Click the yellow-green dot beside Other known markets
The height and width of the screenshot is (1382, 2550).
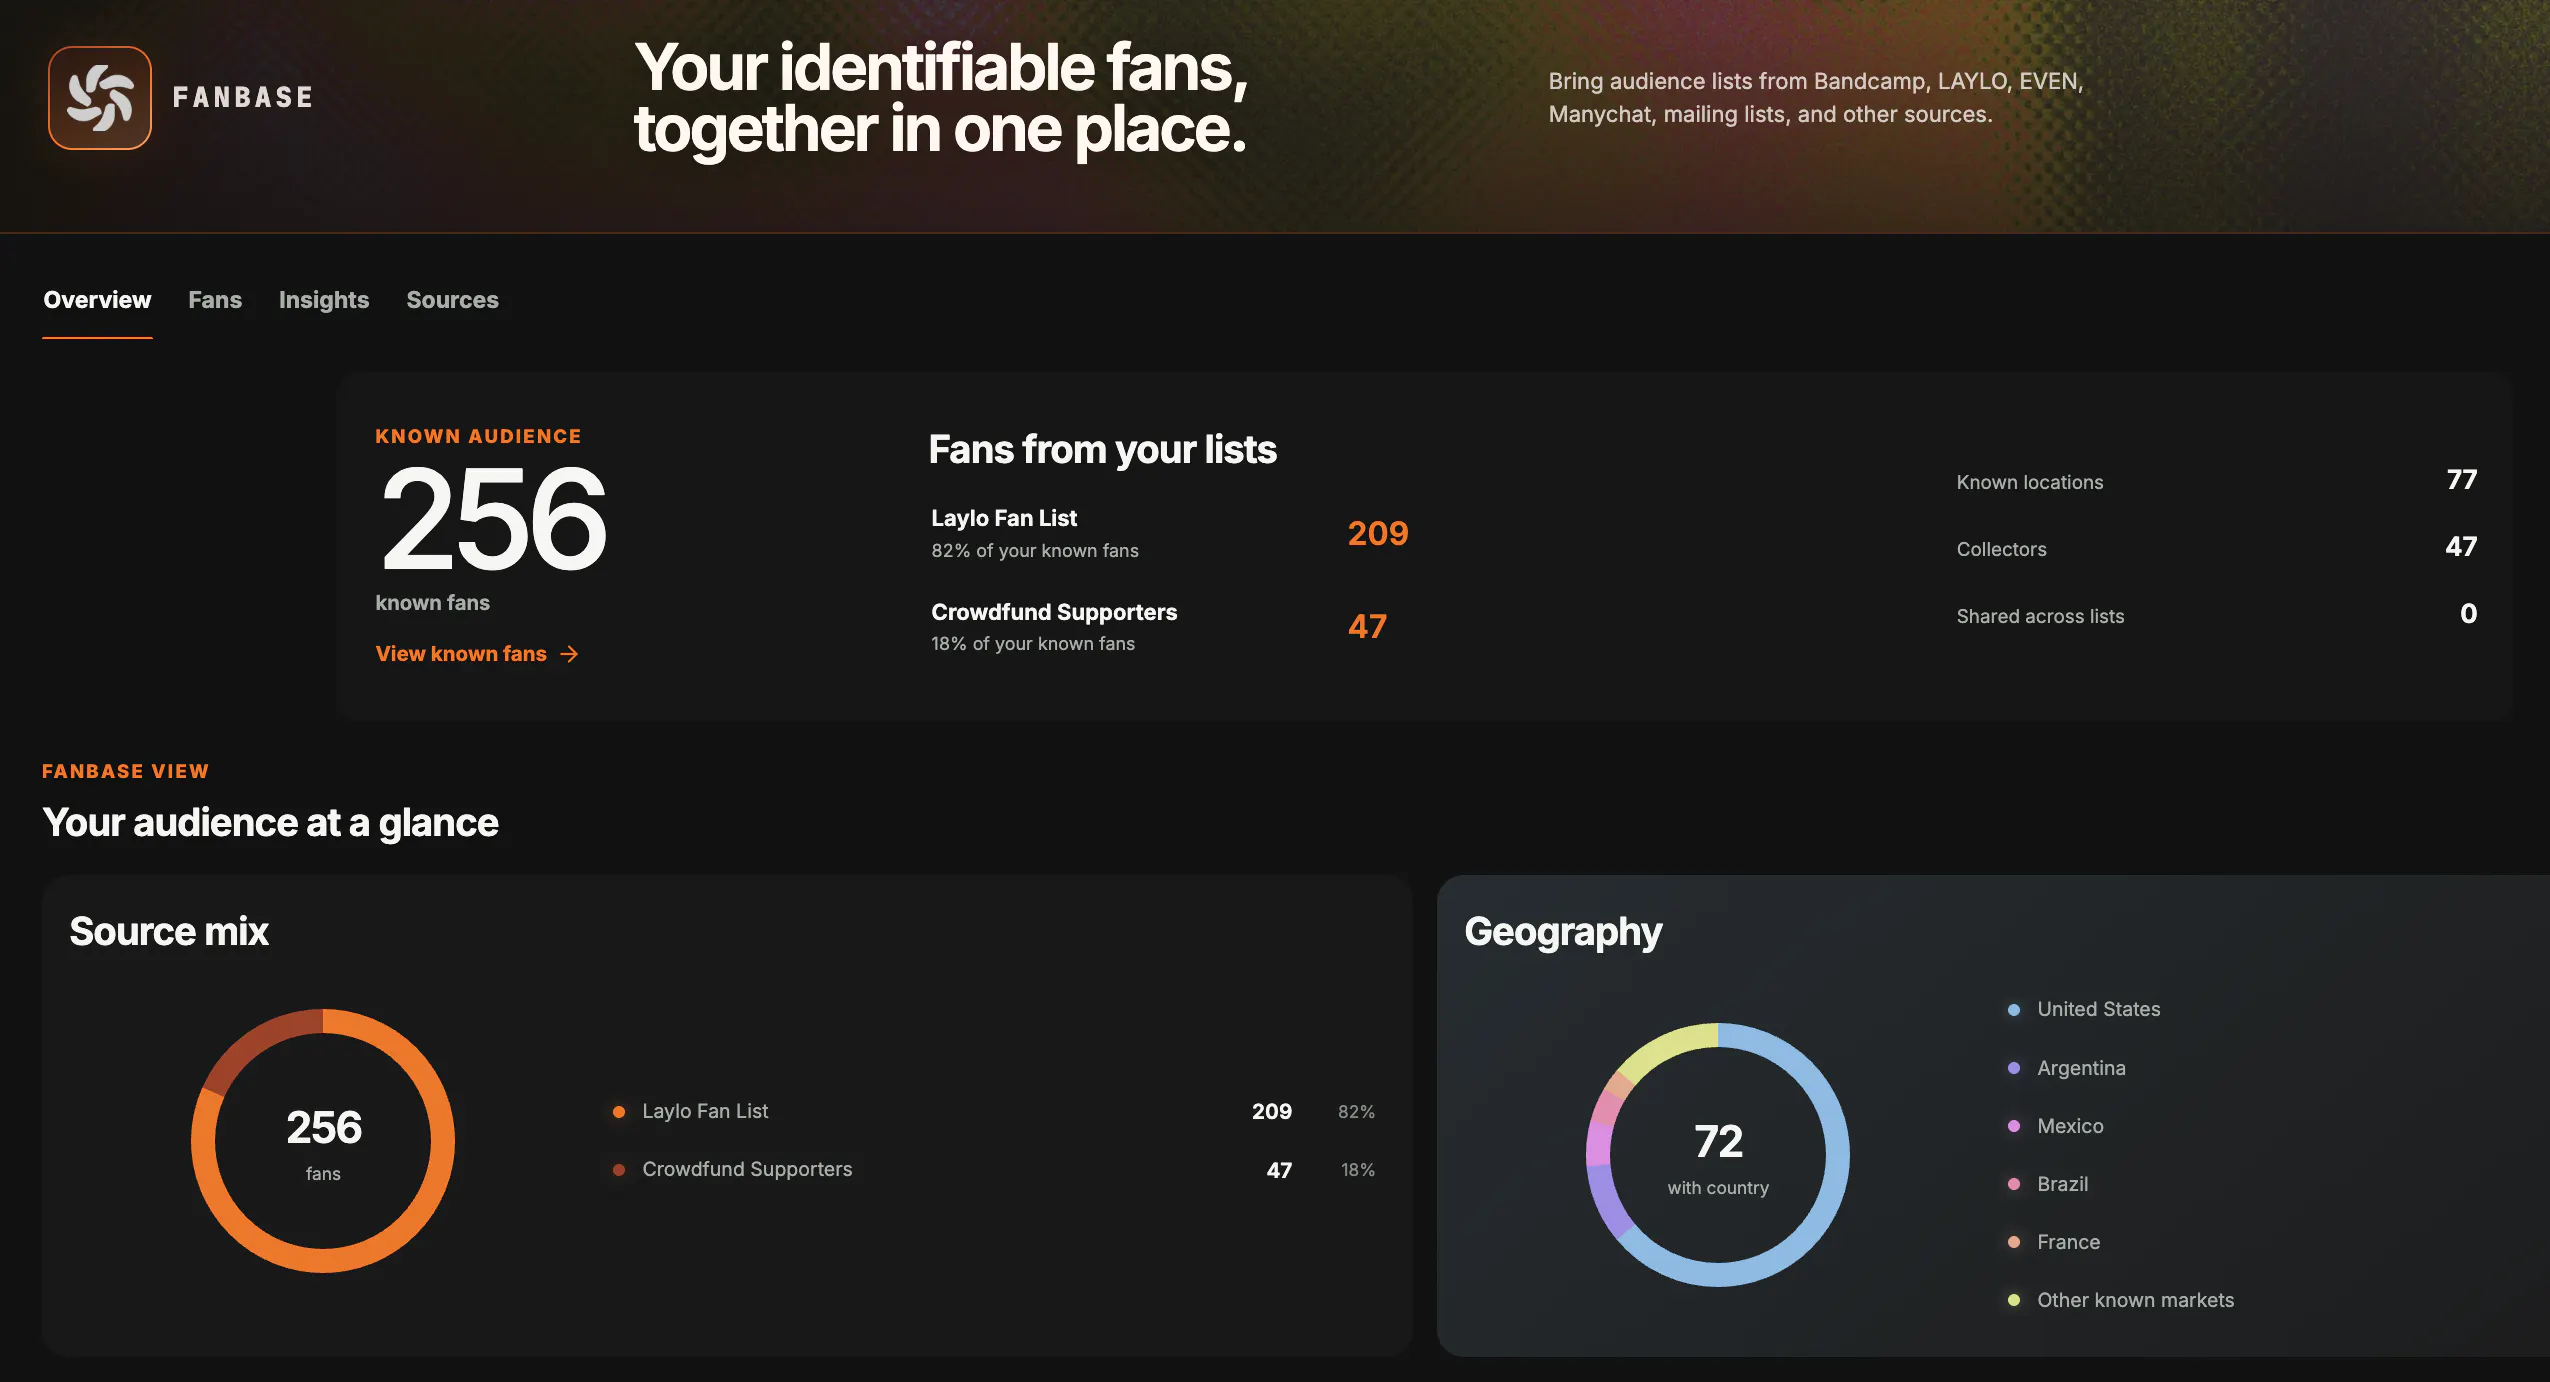pyautogui.click(x=2014, y=1300)
